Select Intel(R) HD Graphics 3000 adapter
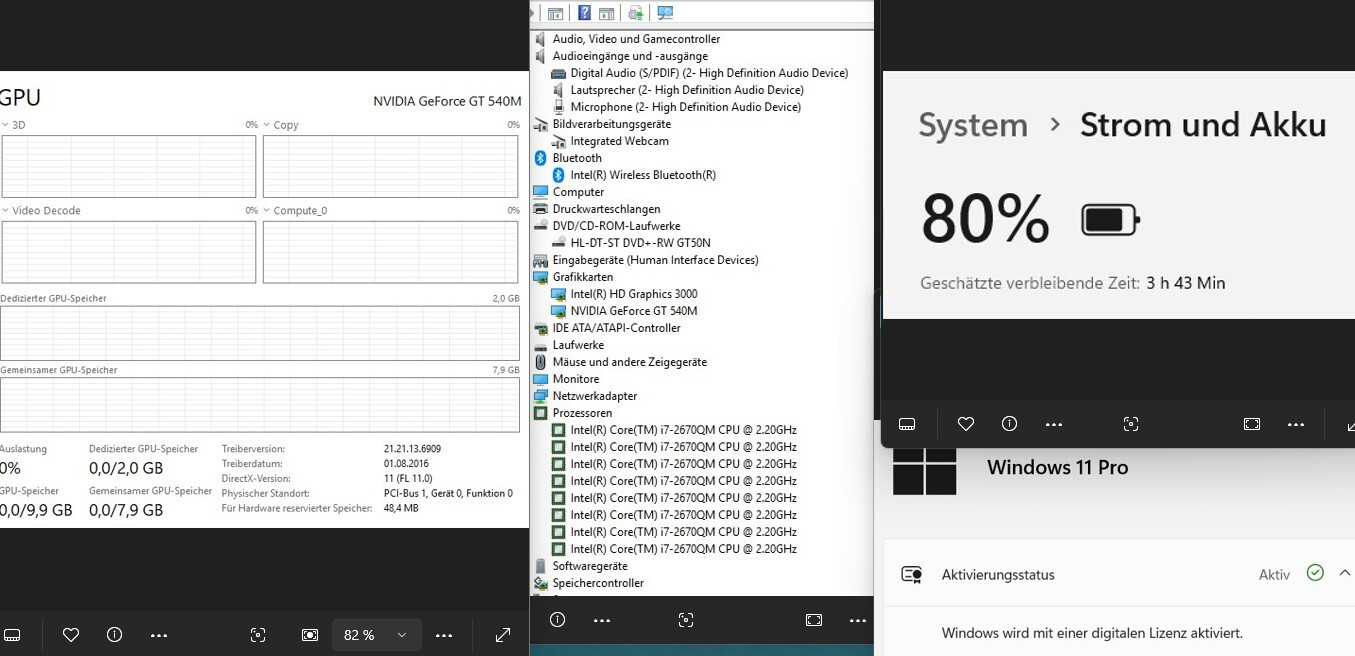 [x=634, y=294]
